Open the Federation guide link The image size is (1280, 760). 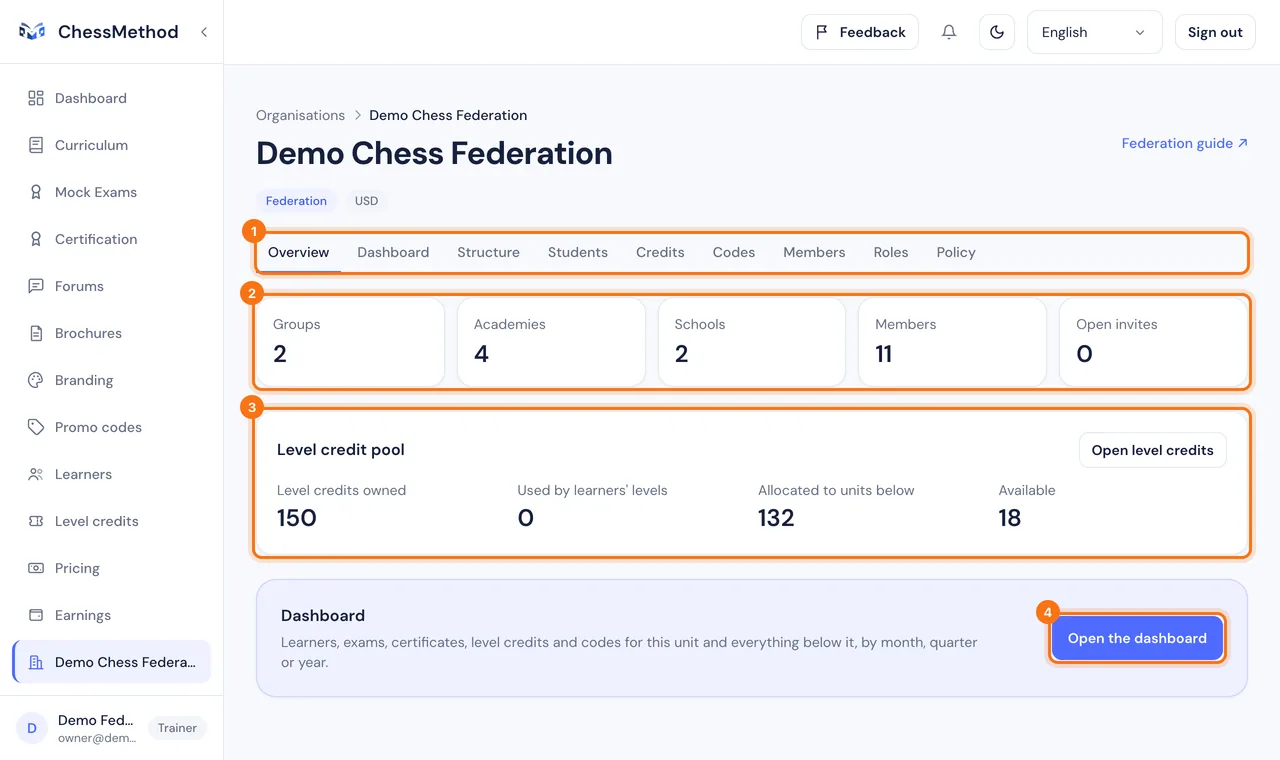1185,143
